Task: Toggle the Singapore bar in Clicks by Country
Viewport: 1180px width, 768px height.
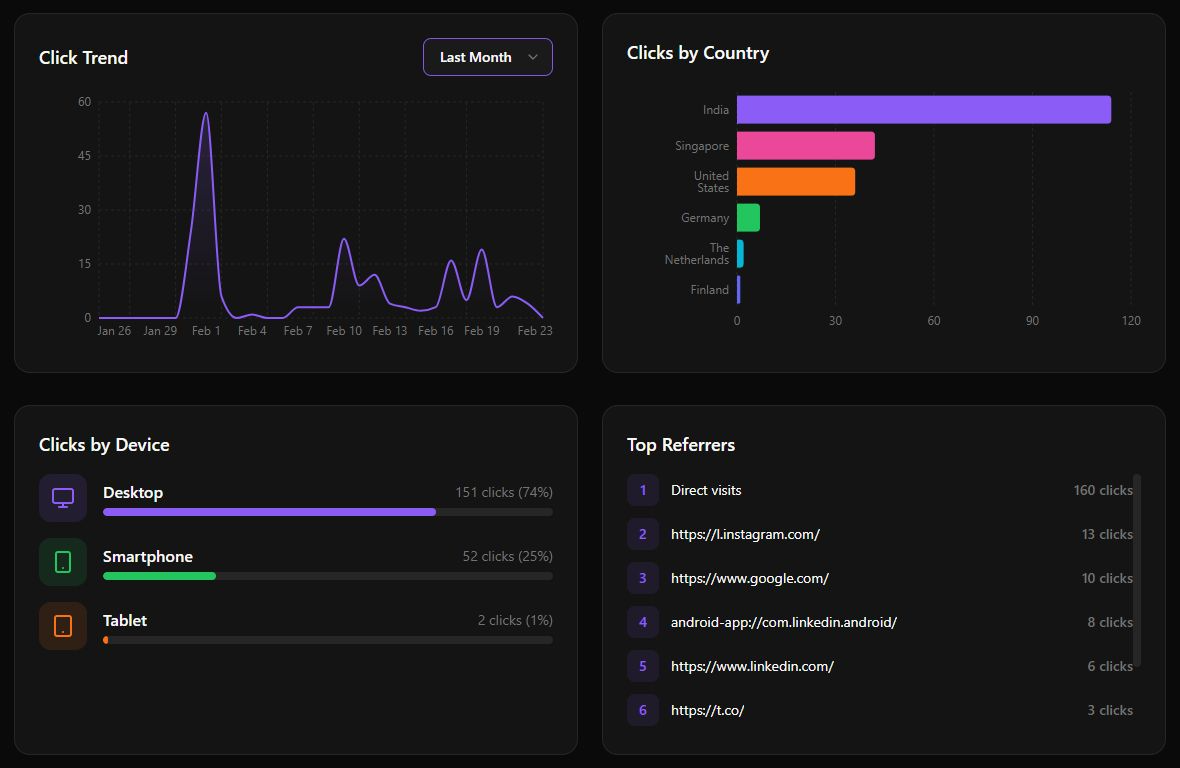Action: (805, 145)
